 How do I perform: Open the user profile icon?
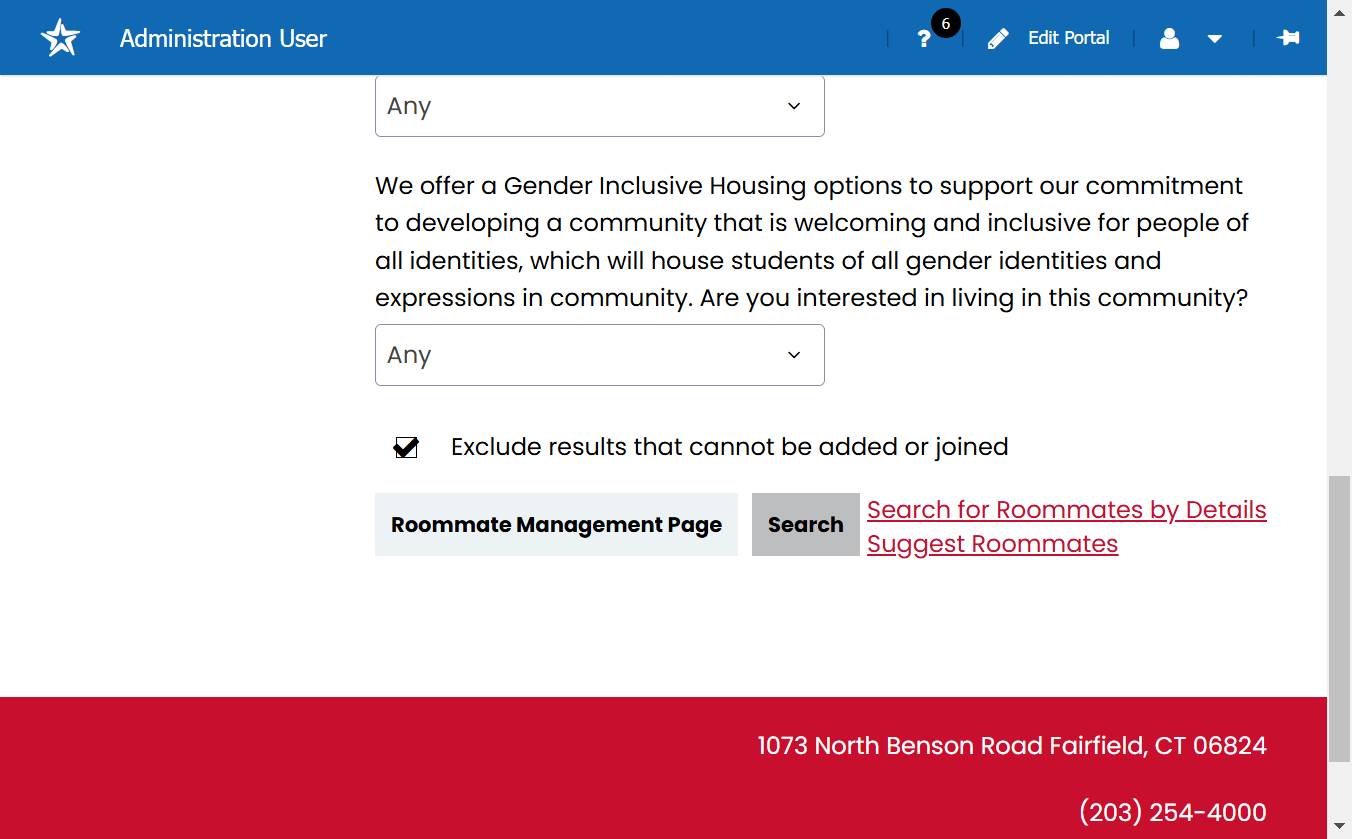pyautogui.click(x=1169, y=39)
